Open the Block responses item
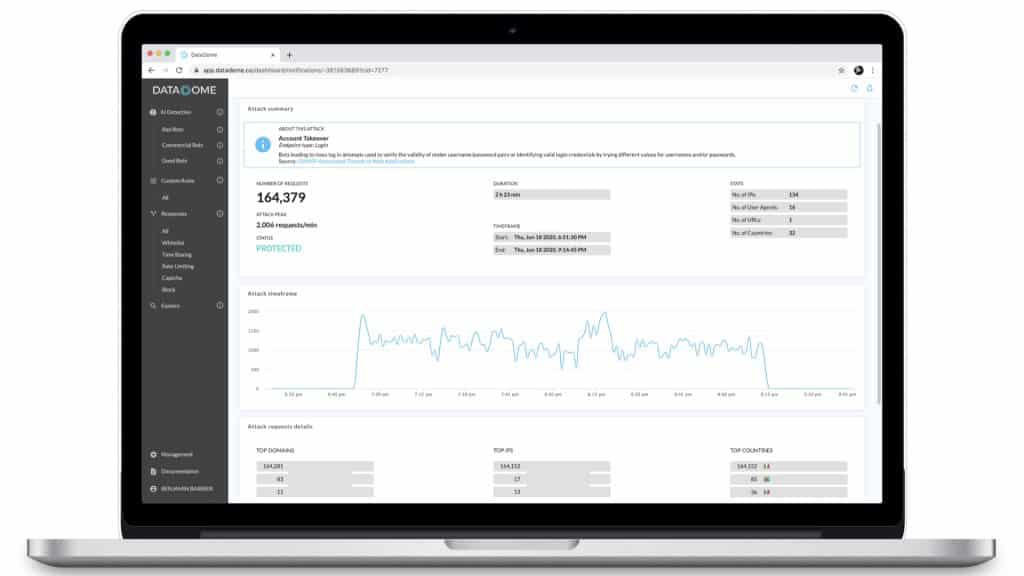This screenshot has width=1024, height=576. point(168,289)
